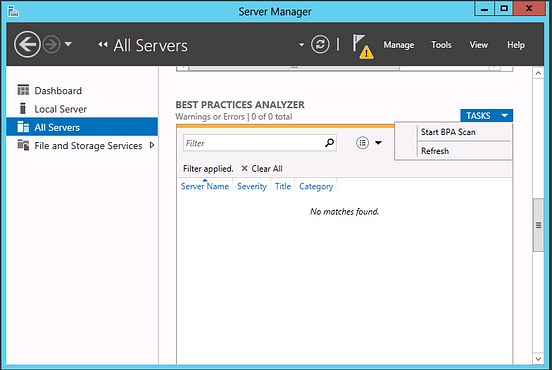Click magnifier search icon in Filter box

[329, 143]
